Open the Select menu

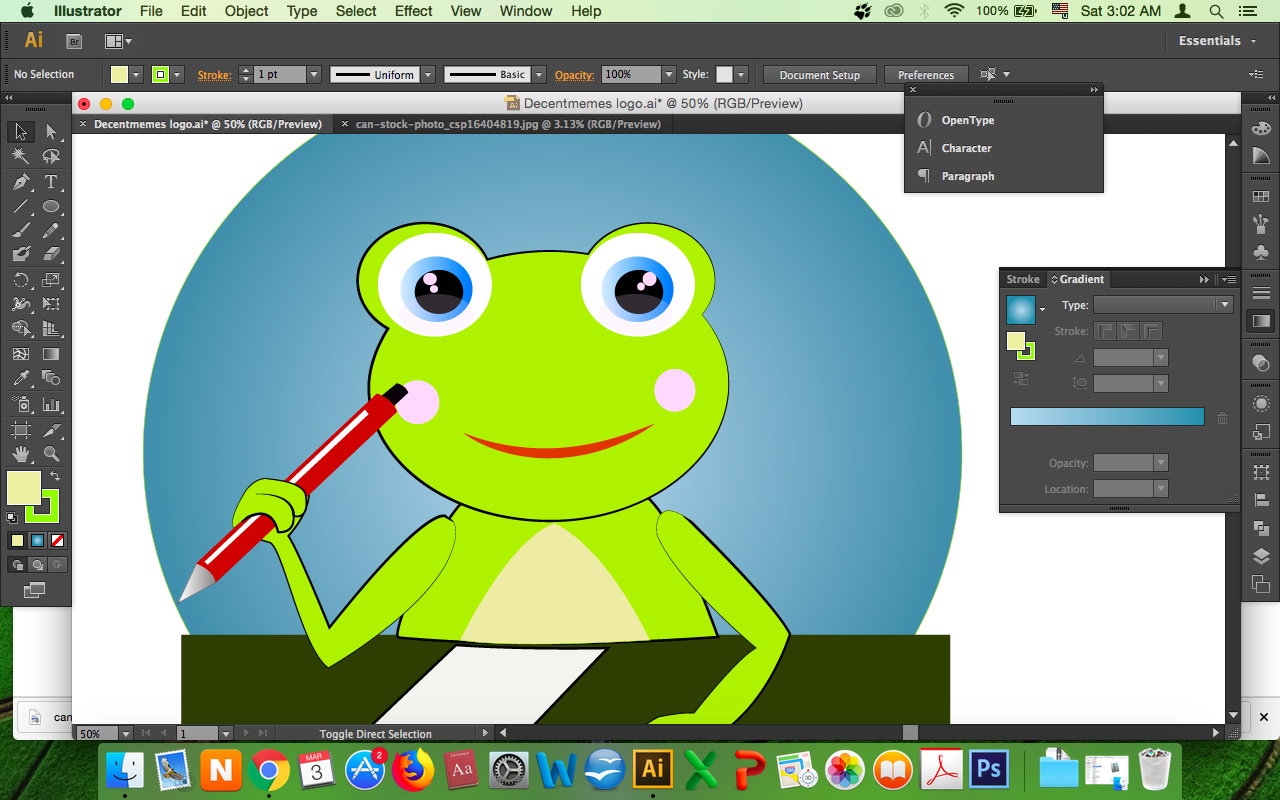click(x=356, y=11)
